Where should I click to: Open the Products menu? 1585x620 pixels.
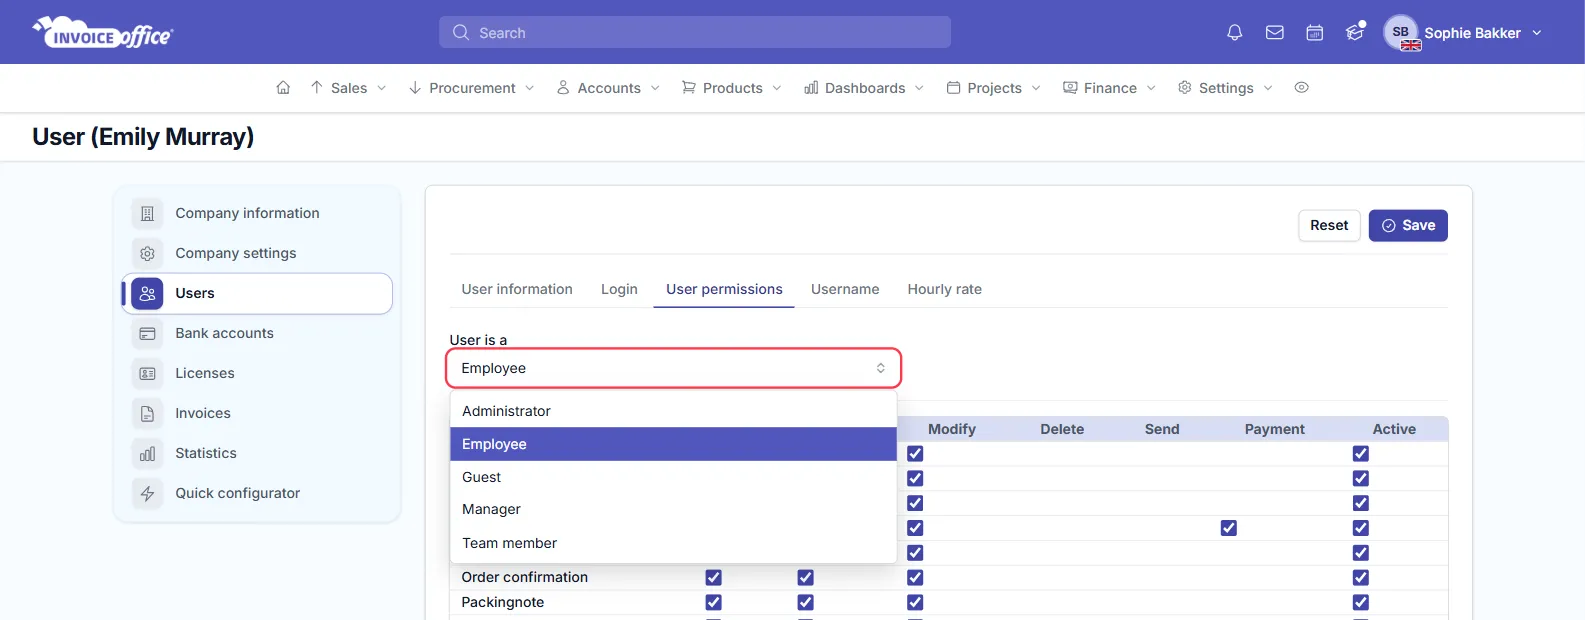(732, 88)
